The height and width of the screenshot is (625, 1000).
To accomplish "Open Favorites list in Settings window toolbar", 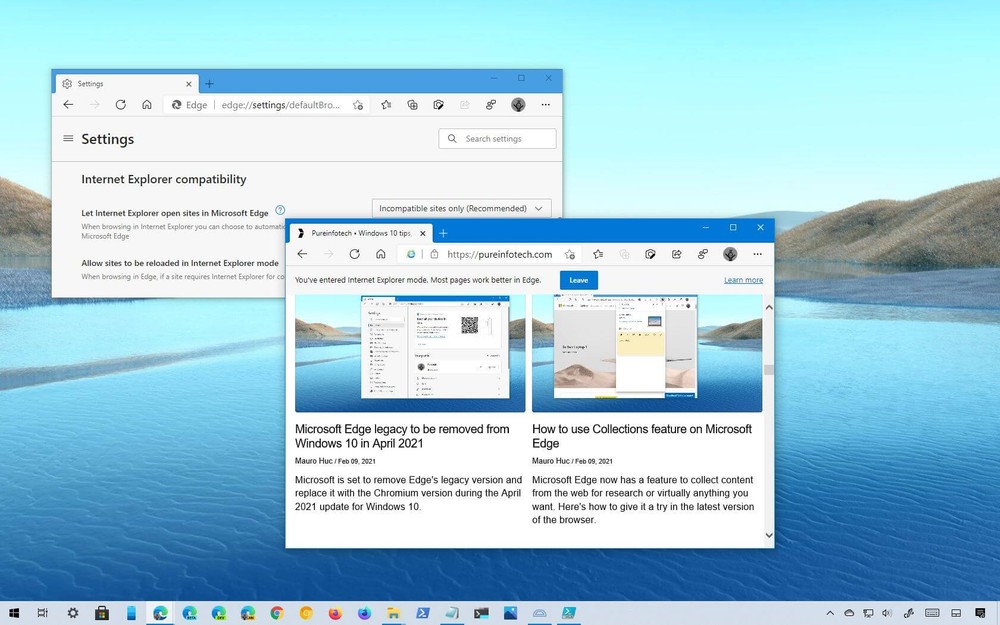I will click(x=386, y=105).
